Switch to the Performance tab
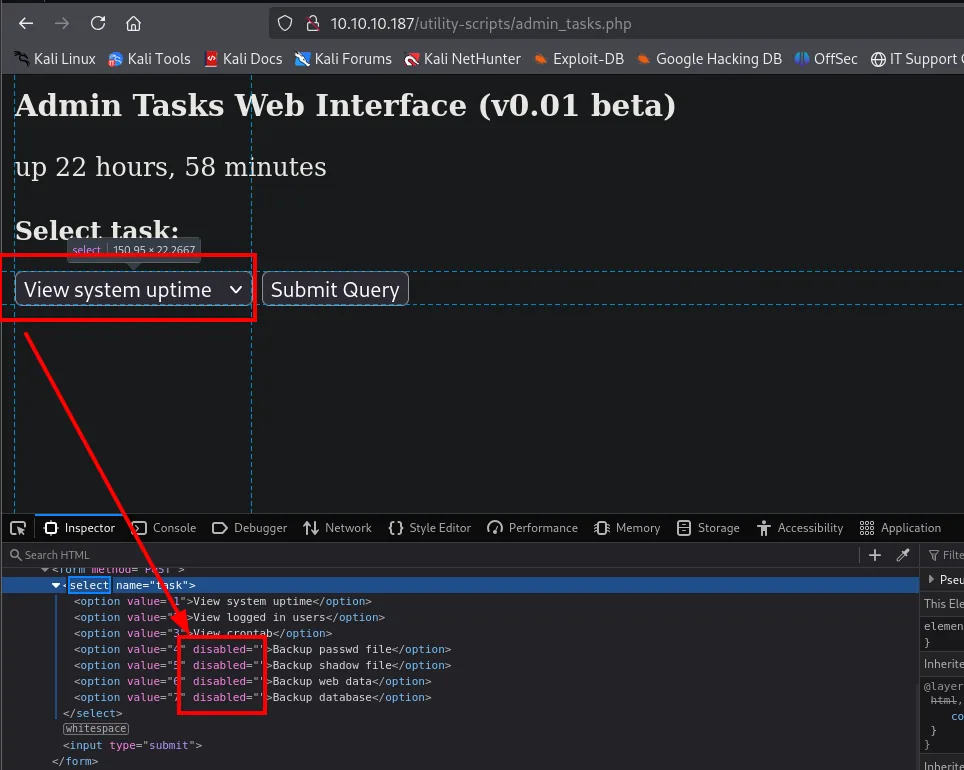Viewport: 964px width, 770px height. [532, 528]
